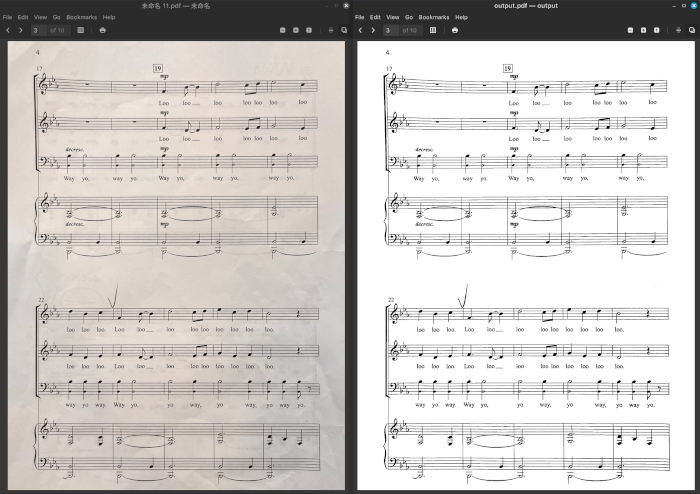Click page number field in output.pdf window

tap(390, 30)
